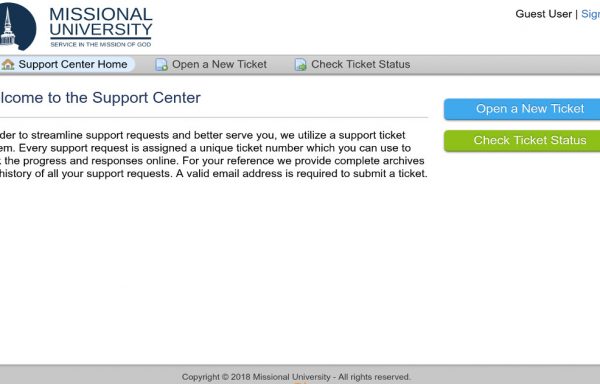Click the empty gray area of the navigation bar
The height and width of the screenshot is (384, 600).
click(x=505, y=65)
